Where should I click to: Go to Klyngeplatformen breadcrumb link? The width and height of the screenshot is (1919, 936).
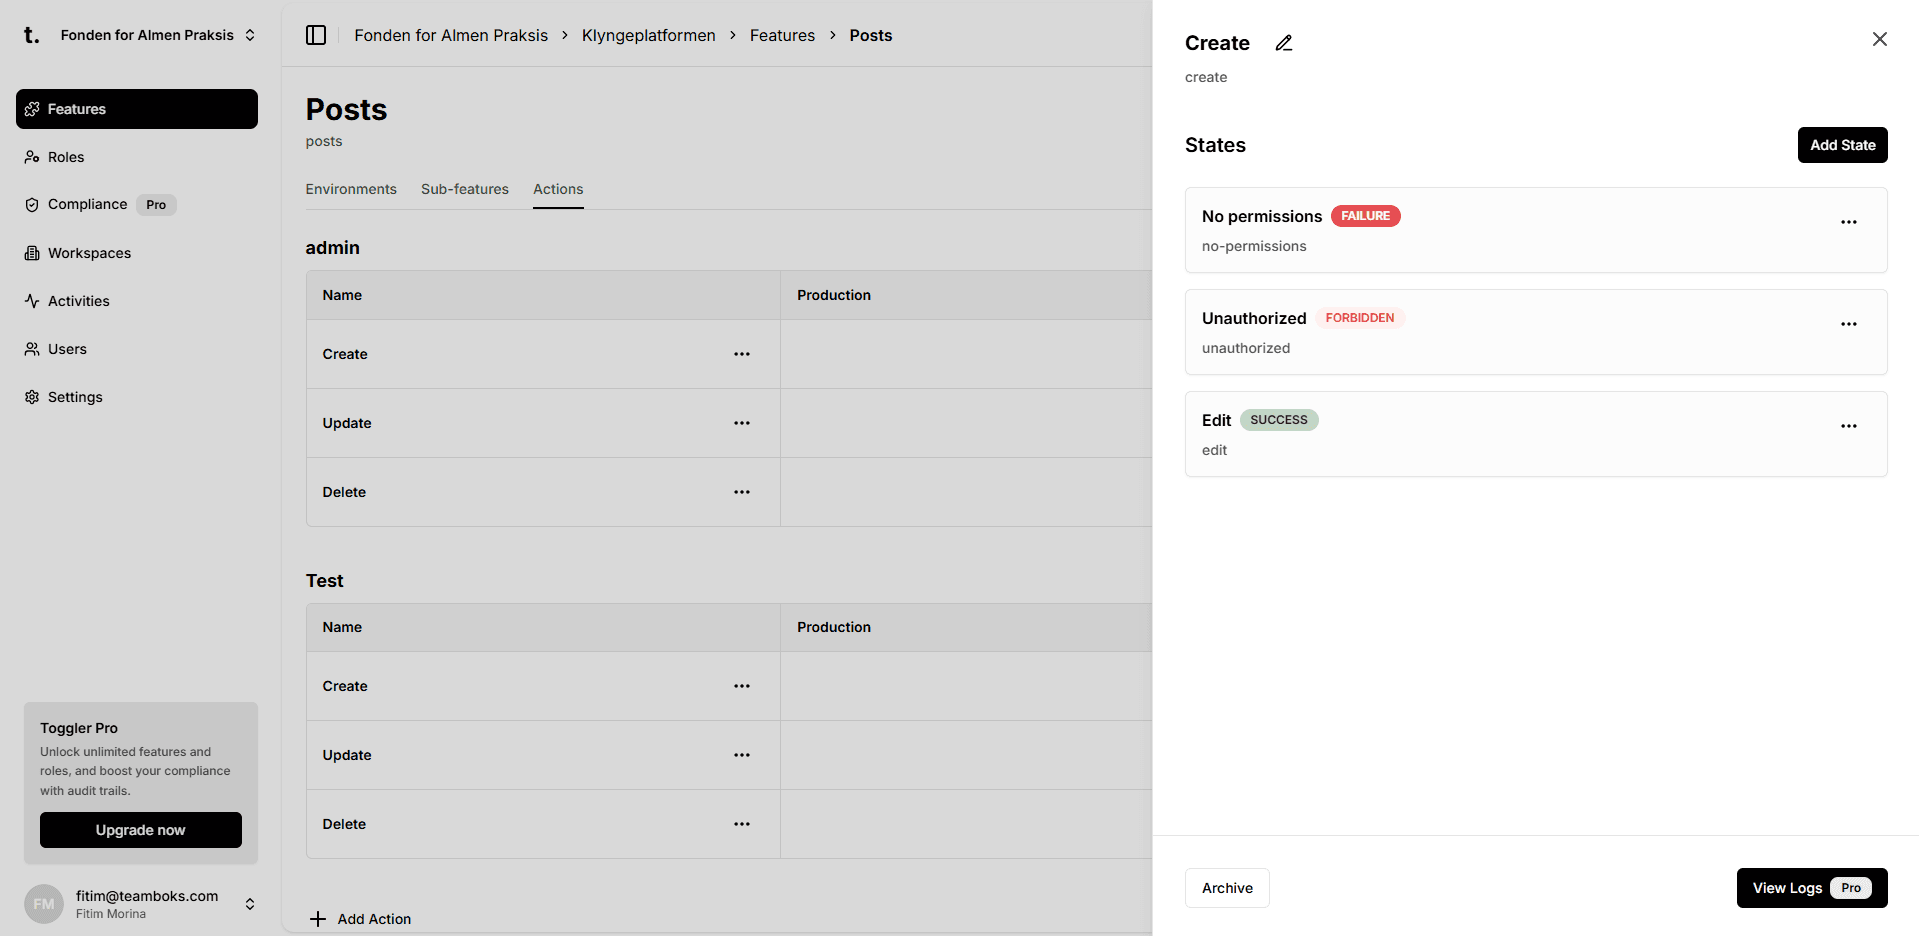pos(648,35)
